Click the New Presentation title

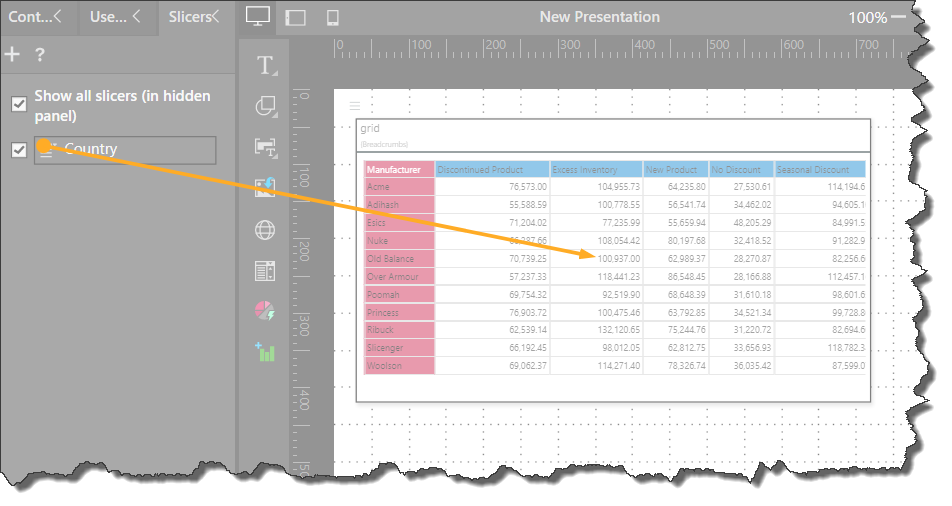[600, 17]
